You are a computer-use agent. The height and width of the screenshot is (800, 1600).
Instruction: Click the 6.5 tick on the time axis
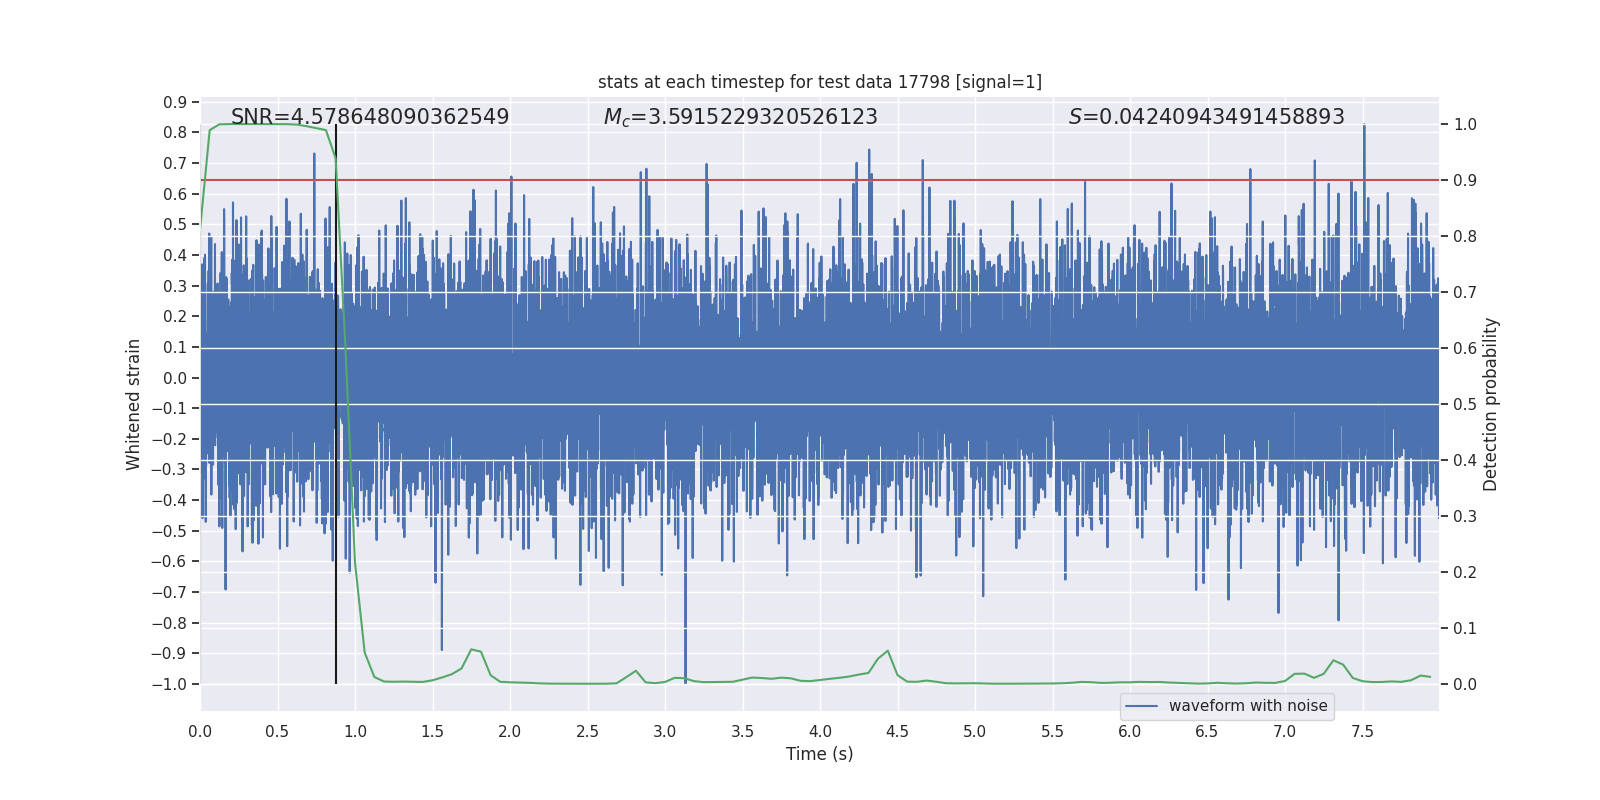pyautogui.click(x=1207, y=731)
